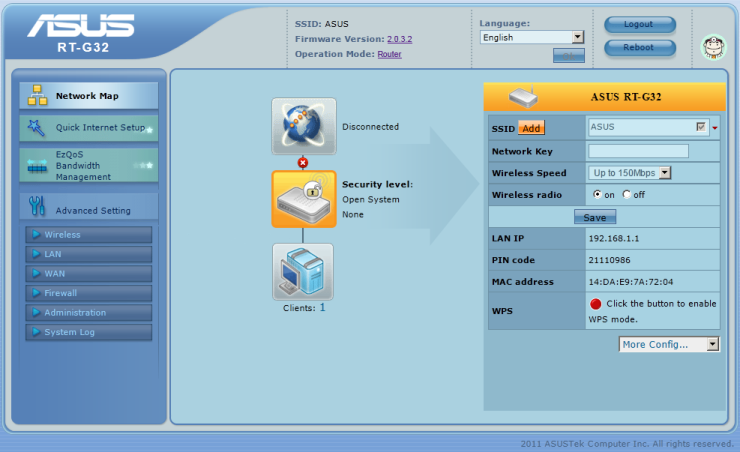Screen dimensions: 740x452
Task: Click the System Log arrow icon
Action: pos(36,332)
